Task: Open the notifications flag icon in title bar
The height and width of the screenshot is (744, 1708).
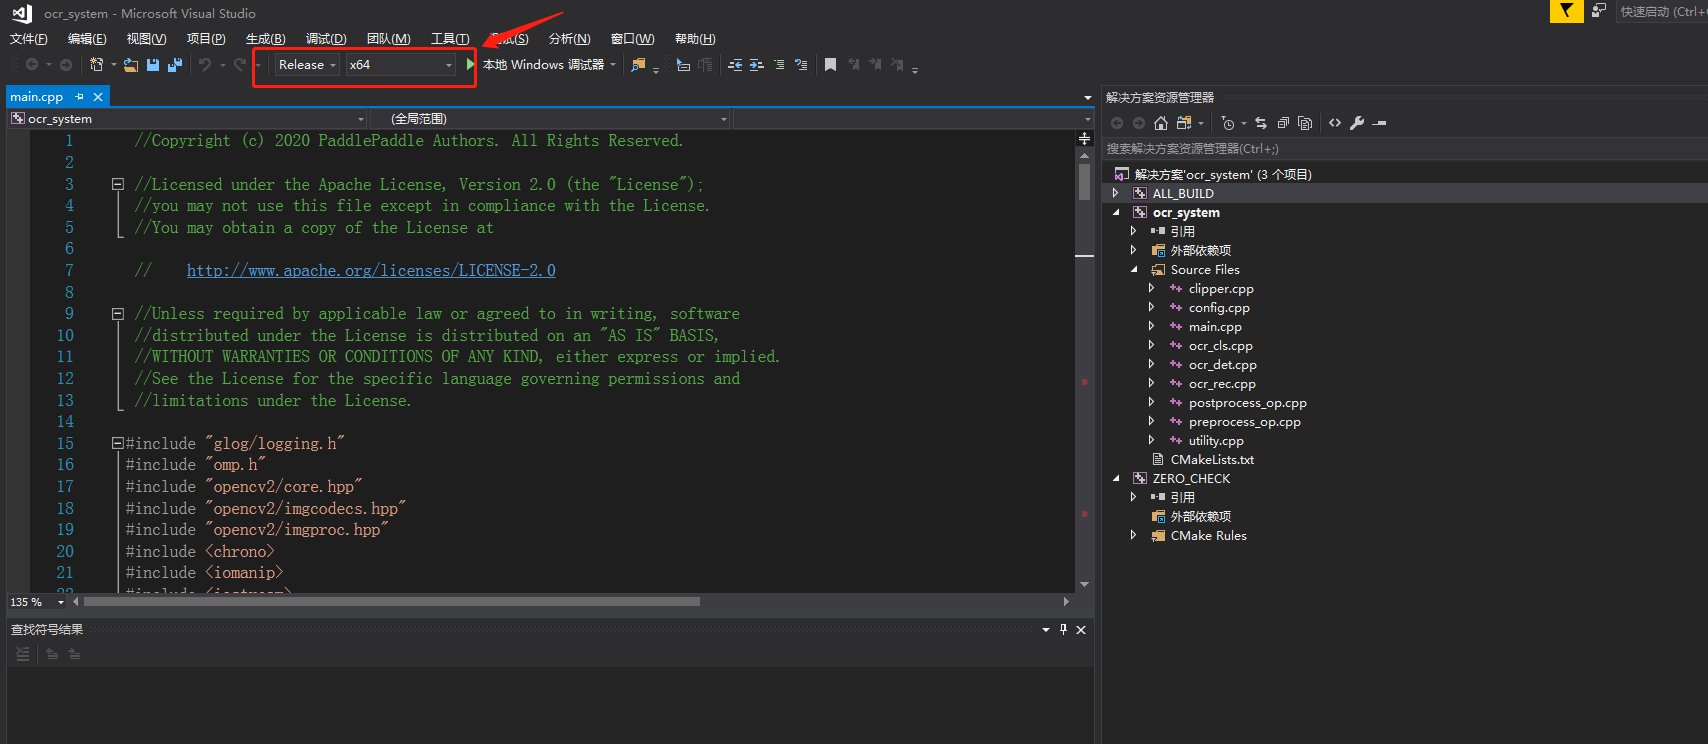Action: [1566, 11]
